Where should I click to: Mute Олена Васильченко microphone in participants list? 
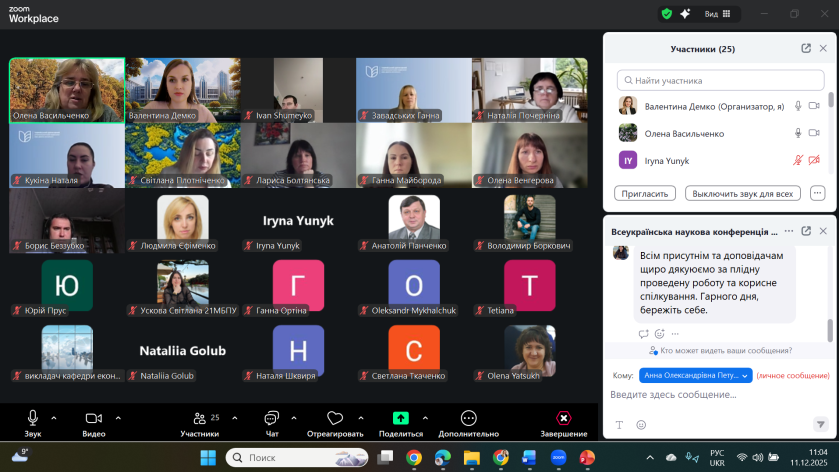798,133
